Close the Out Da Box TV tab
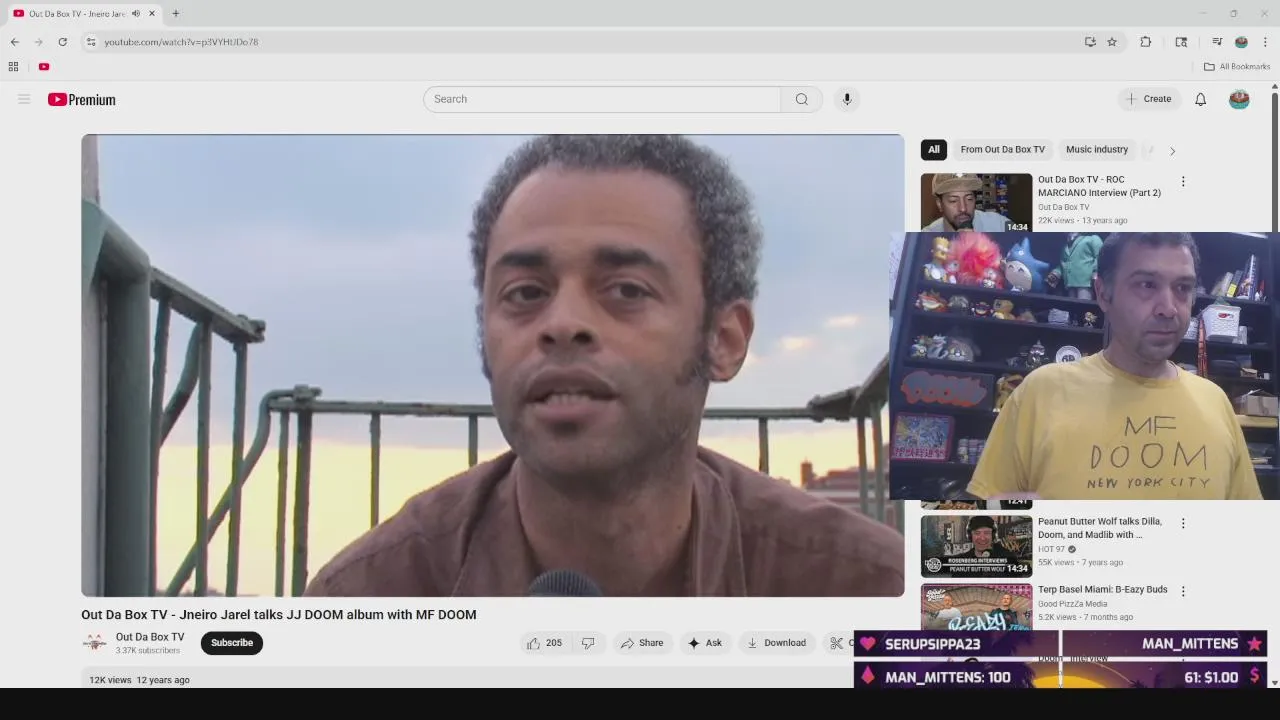The height and width of the screenshot is (720, 1280). pos(152,14)
